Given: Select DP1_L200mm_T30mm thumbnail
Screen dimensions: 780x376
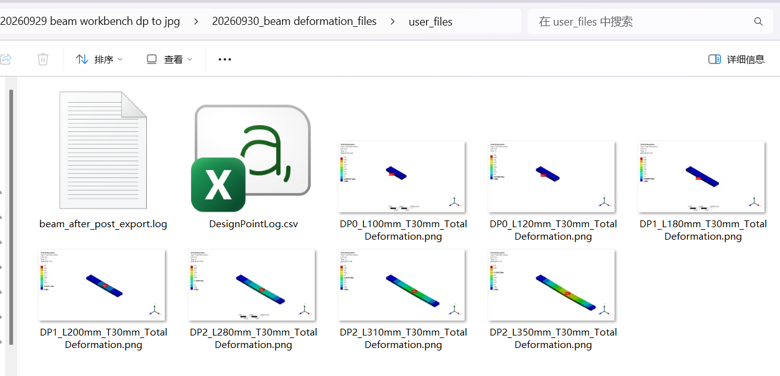Looking at the screenshot, I should coord(102,285).
